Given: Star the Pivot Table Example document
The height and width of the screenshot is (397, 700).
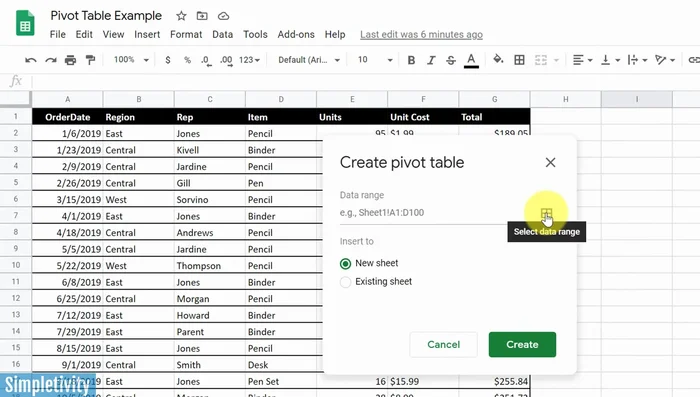Looking at the screenshot, I should pos(181,16).
